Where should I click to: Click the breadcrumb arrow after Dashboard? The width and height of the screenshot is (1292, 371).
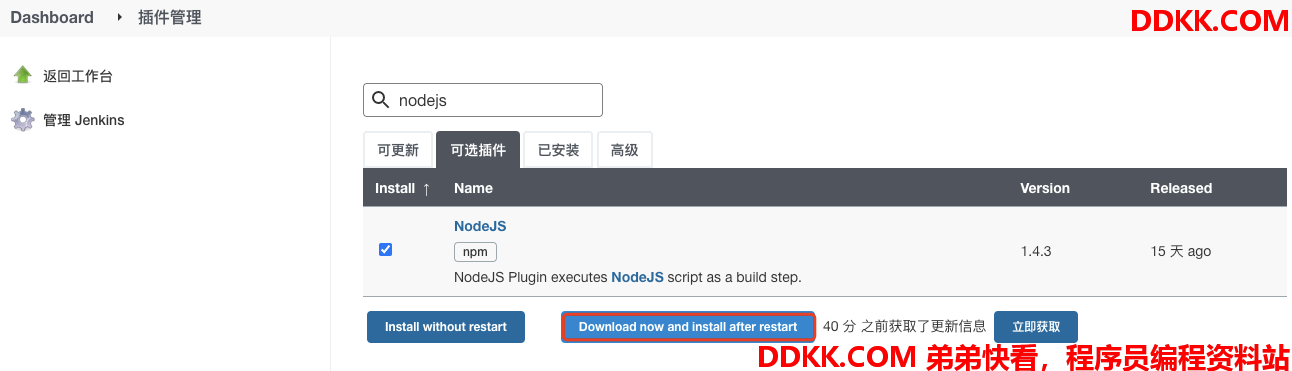(119, 17)
